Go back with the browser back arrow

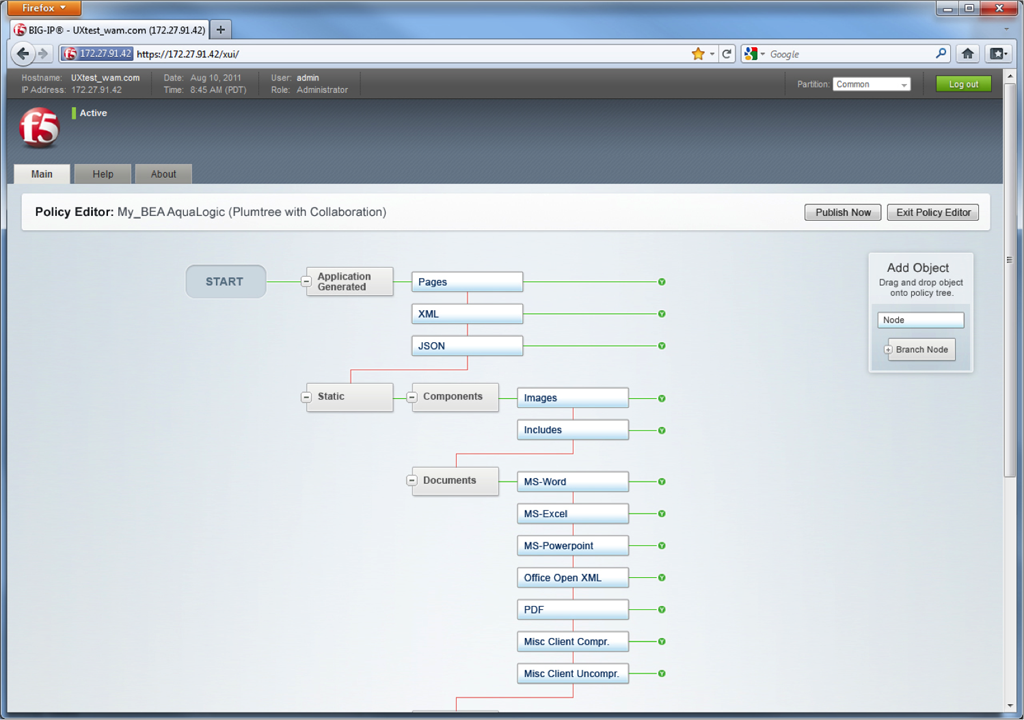coord(23,54)
